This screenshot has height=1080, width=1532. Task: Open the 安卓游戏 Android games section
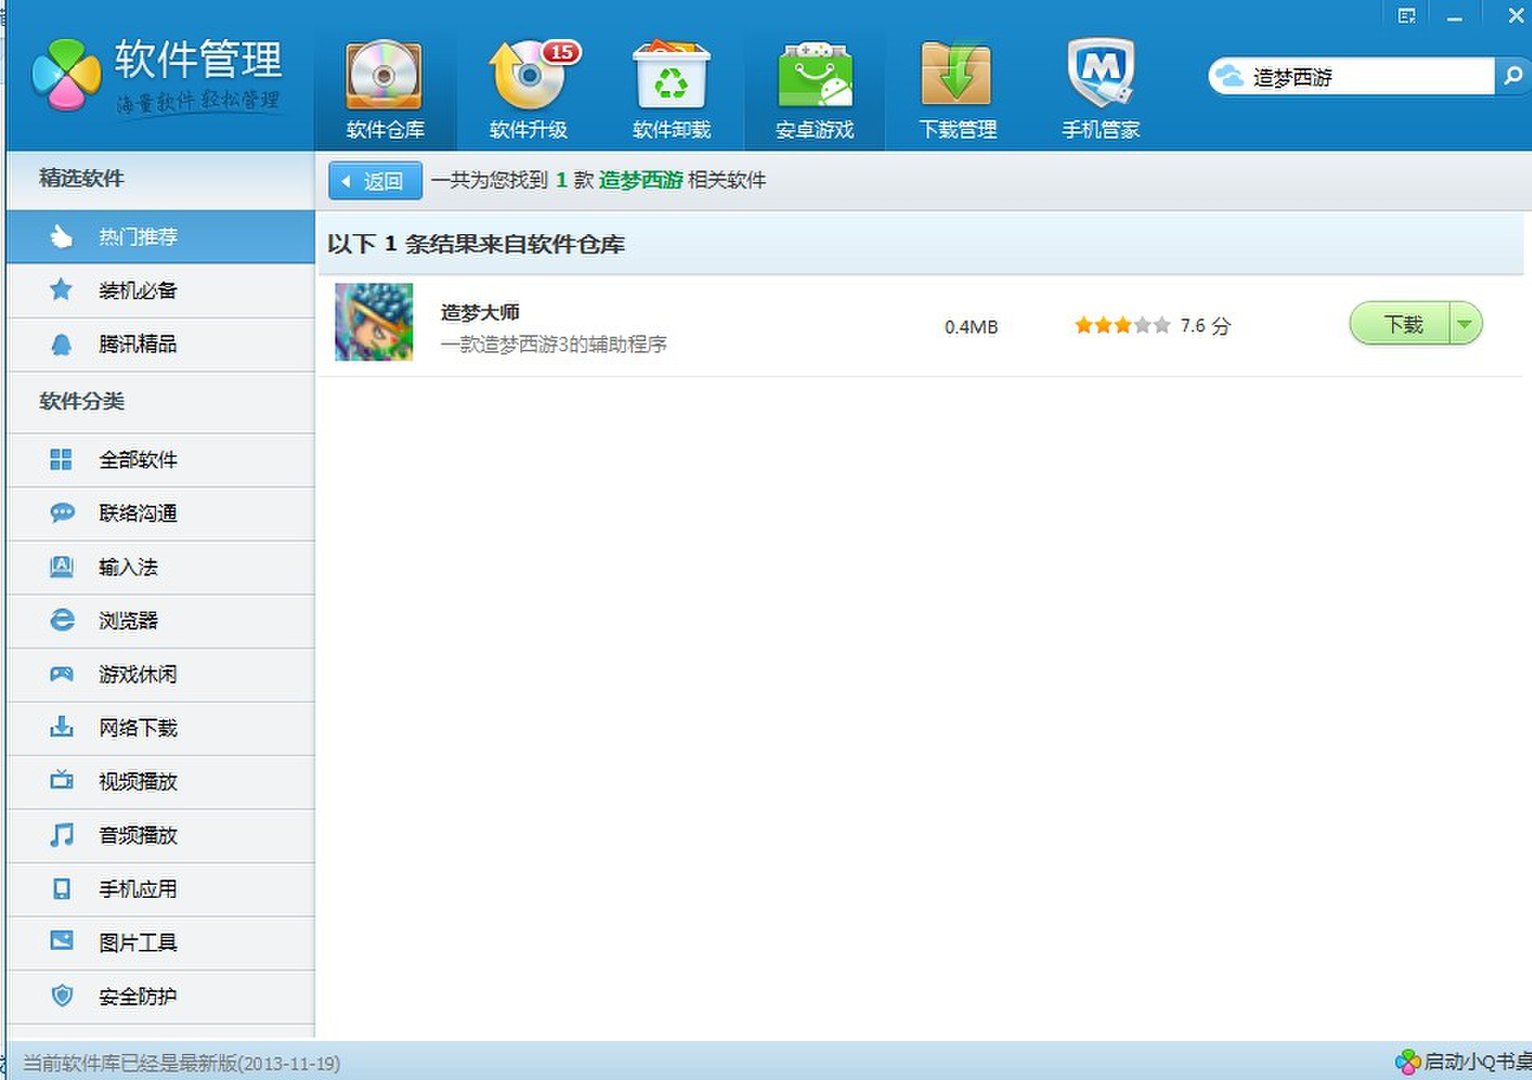813,85
